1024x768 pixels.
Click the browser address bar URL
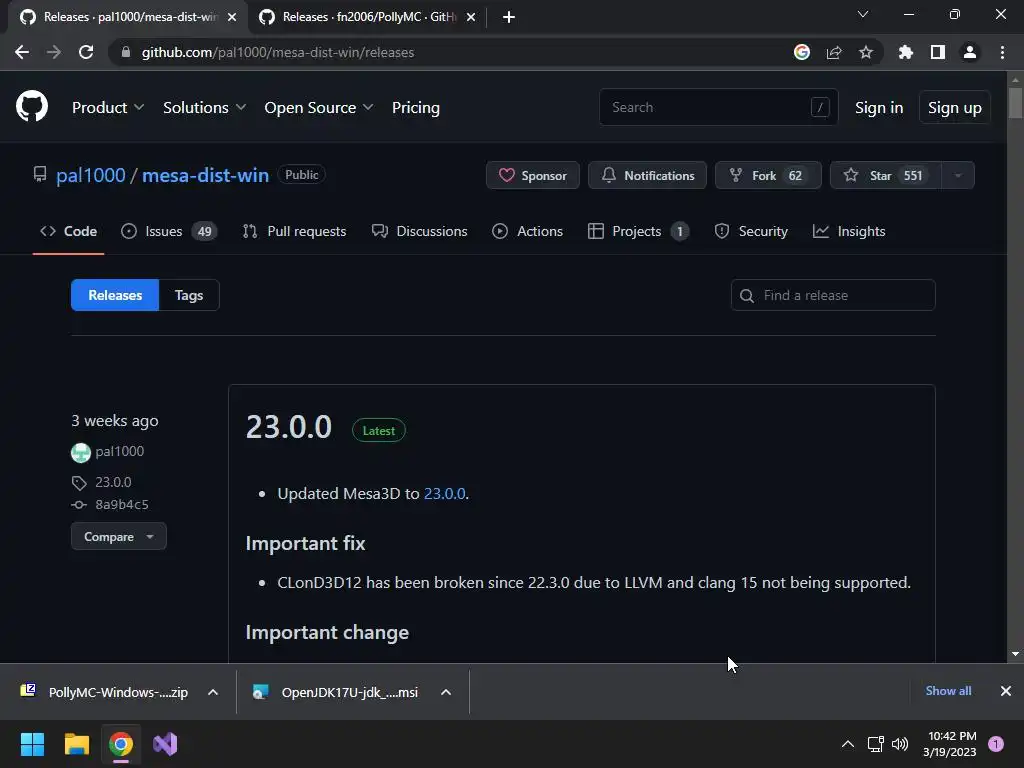[278, 52]
